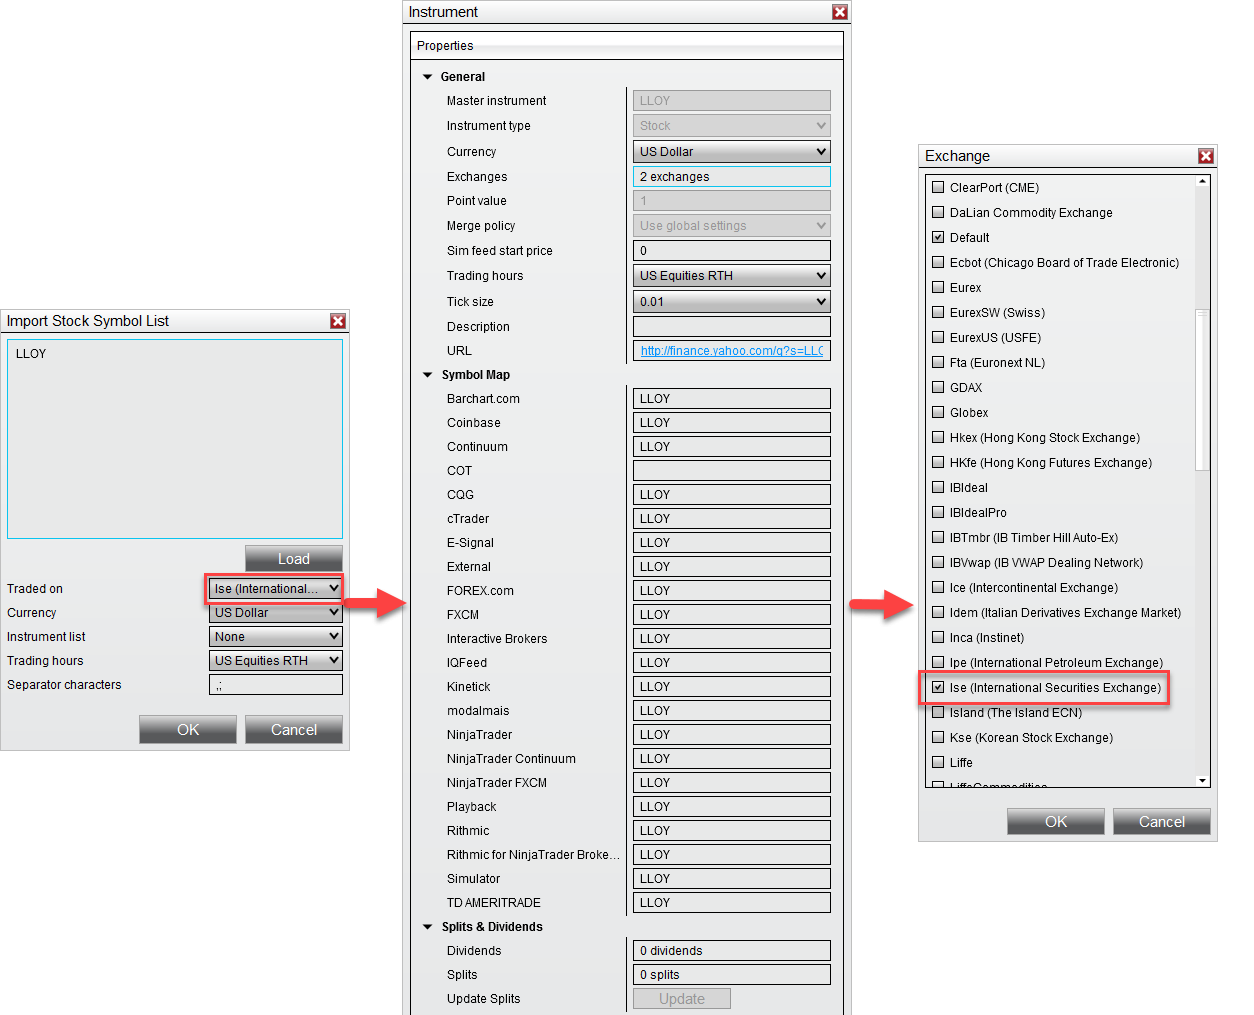Open Trading hours dropdown in Import dialog
The height and width of the screenshot is (1015, 1254).
(x=276, y=661)
